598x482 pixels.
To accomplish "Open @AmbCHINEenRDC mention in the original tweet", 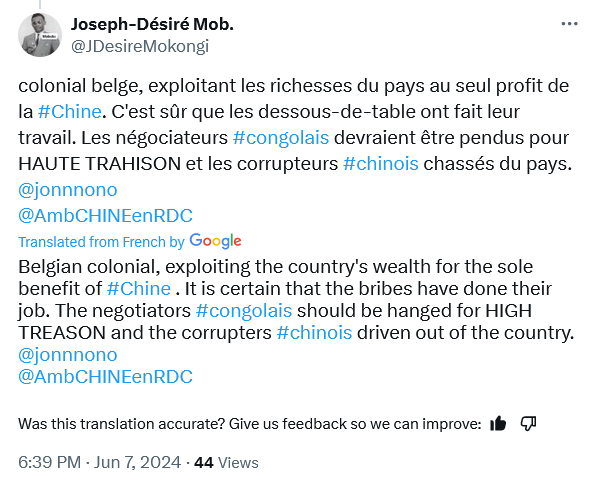I will (x=105, y=216).
